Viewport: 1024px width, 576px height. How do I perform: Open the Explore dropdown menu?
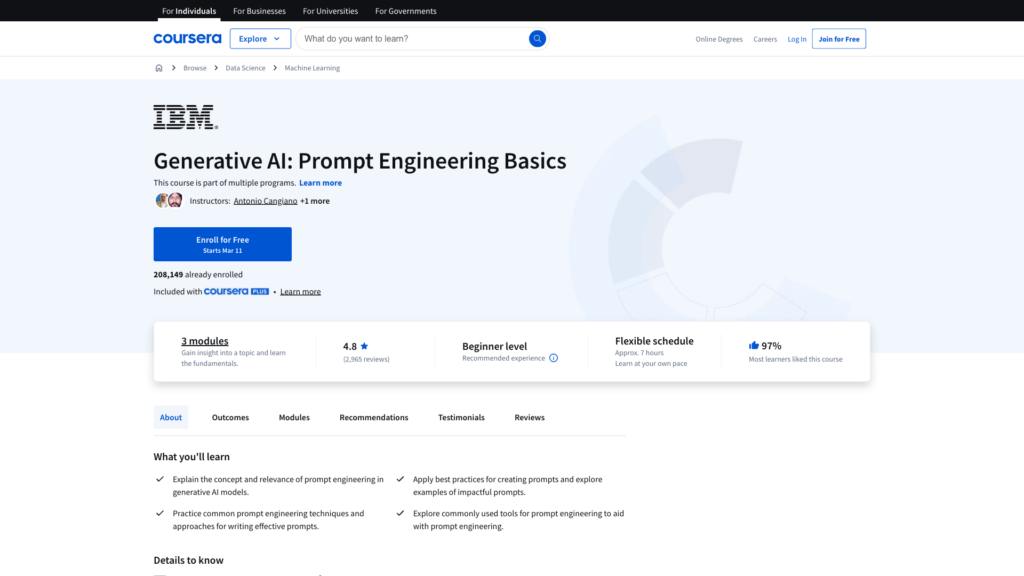(x=260, y=39)
